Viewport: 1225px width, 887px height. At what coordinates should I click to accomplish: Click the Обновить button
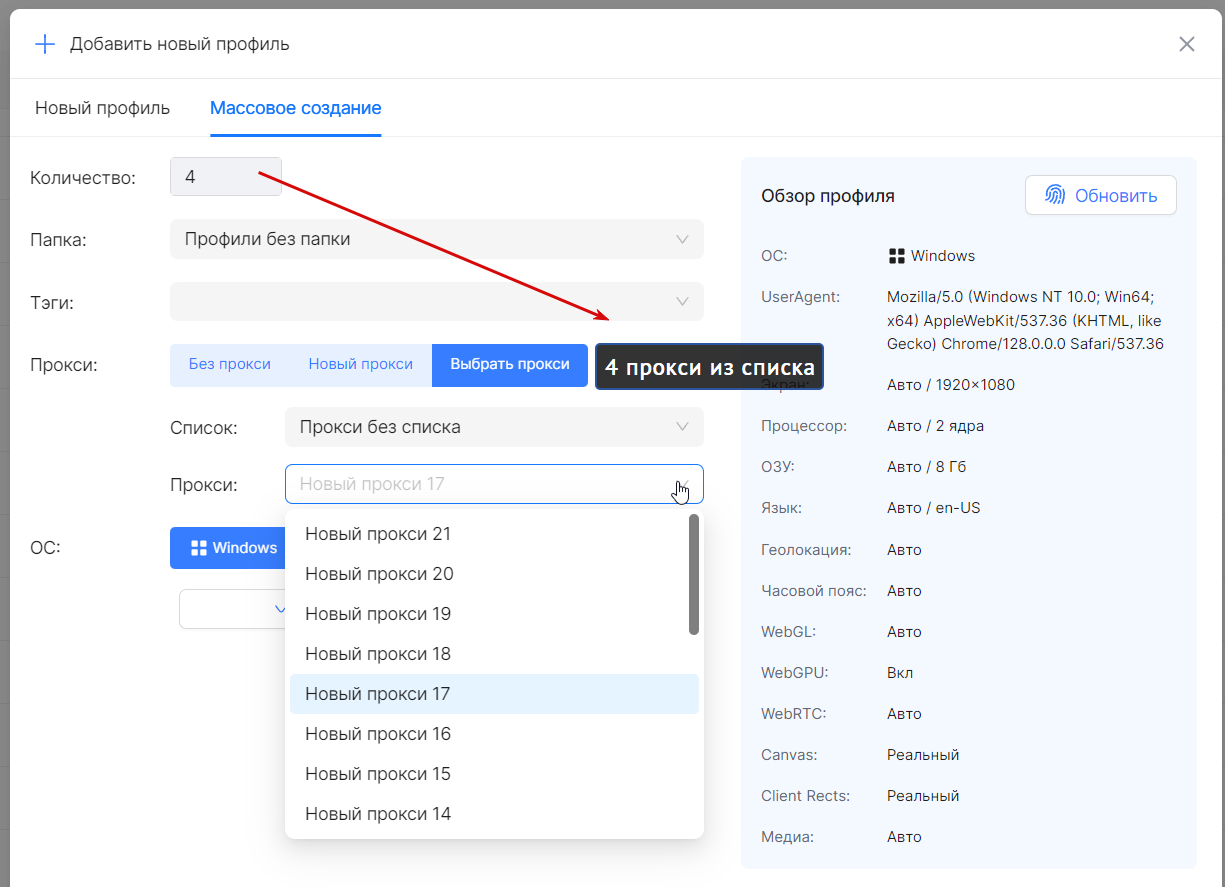tap(1100, 195)
